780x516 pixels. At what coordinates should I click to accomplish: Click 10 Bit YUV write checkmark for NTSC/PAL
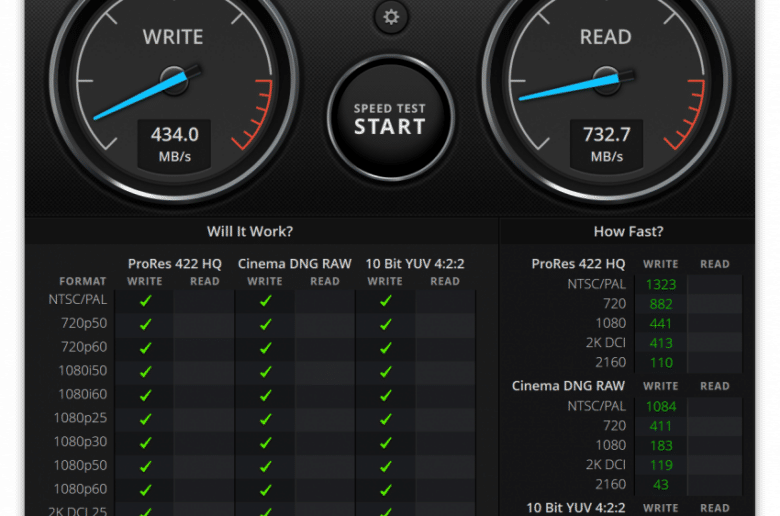pyautogui.click(x=386, y=301)
